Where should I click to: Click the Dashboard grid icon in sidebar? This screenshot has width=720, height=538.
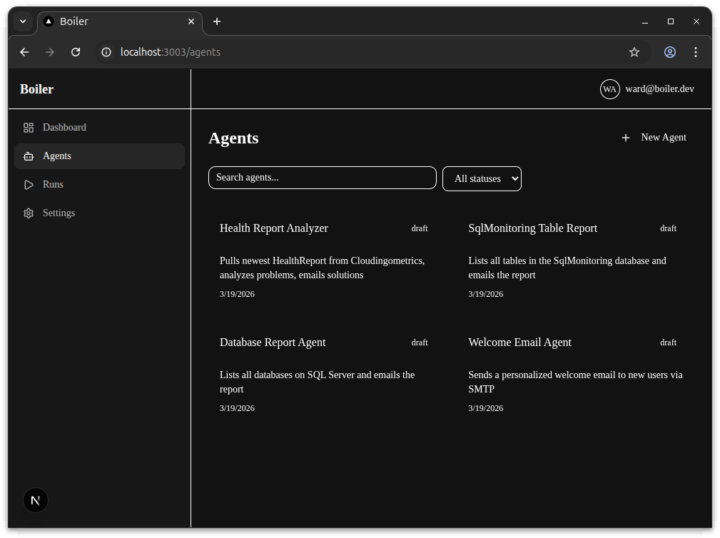(28, 128)
